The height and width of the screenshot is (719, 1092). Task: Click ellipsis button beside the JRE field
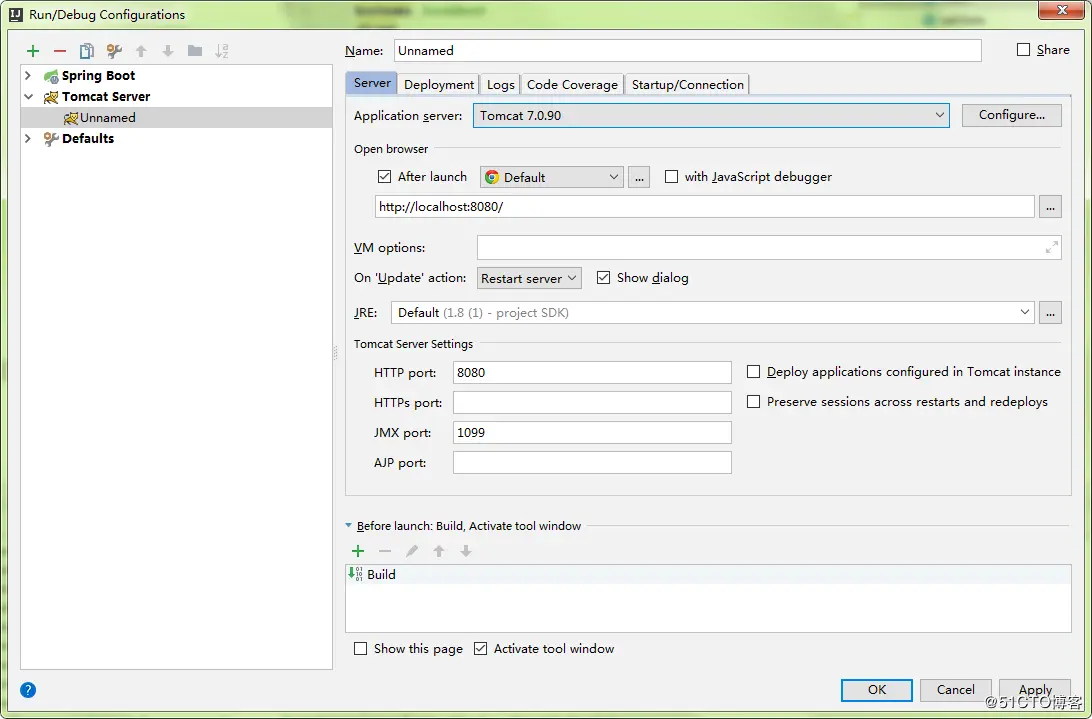coord(1050,313)
